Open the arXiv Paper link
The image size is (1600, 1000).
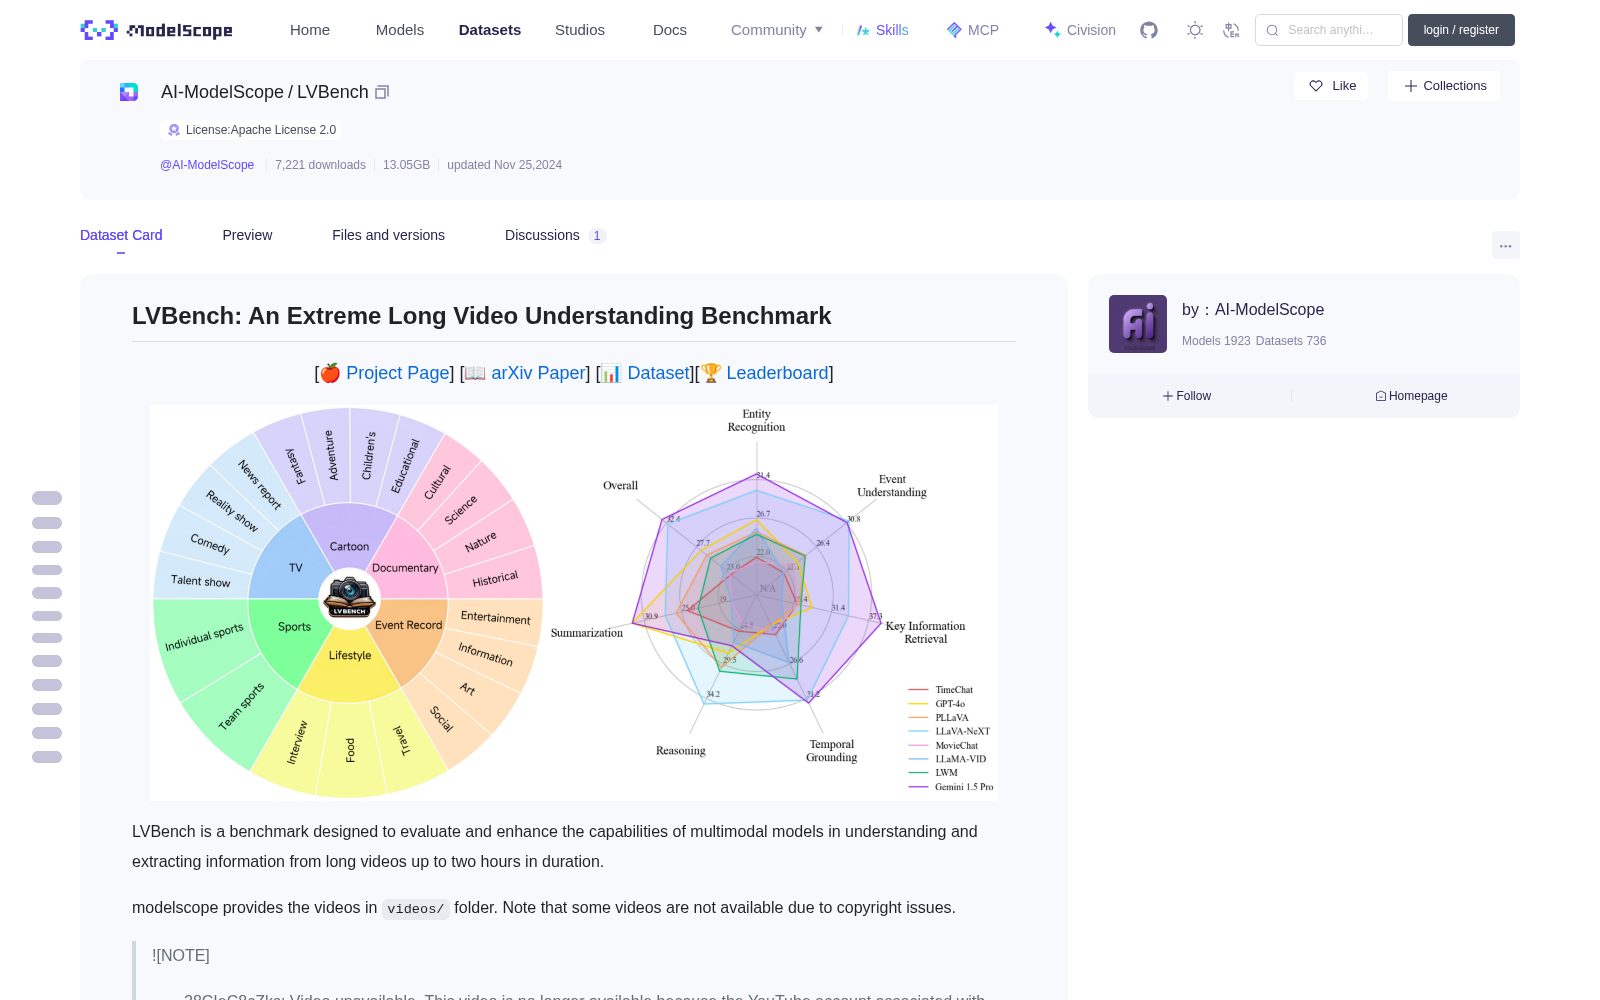(538, 373)
